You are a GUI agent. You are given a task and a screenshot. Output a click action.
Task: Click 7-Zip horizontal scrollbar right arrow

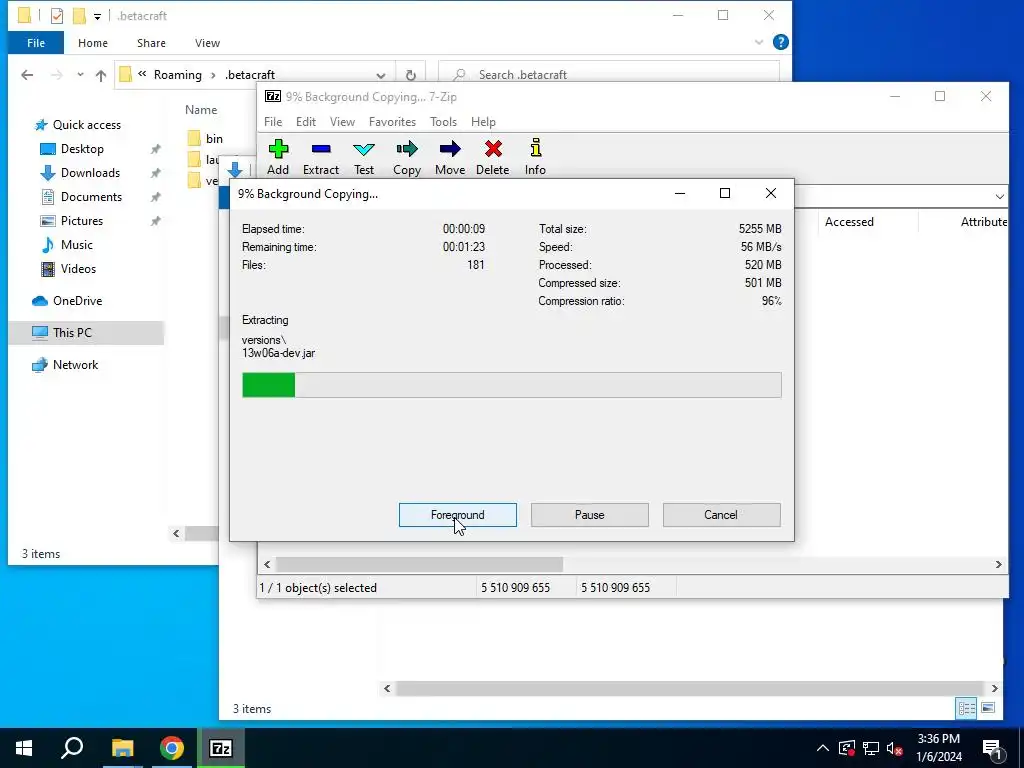click(x=999, y=564)
